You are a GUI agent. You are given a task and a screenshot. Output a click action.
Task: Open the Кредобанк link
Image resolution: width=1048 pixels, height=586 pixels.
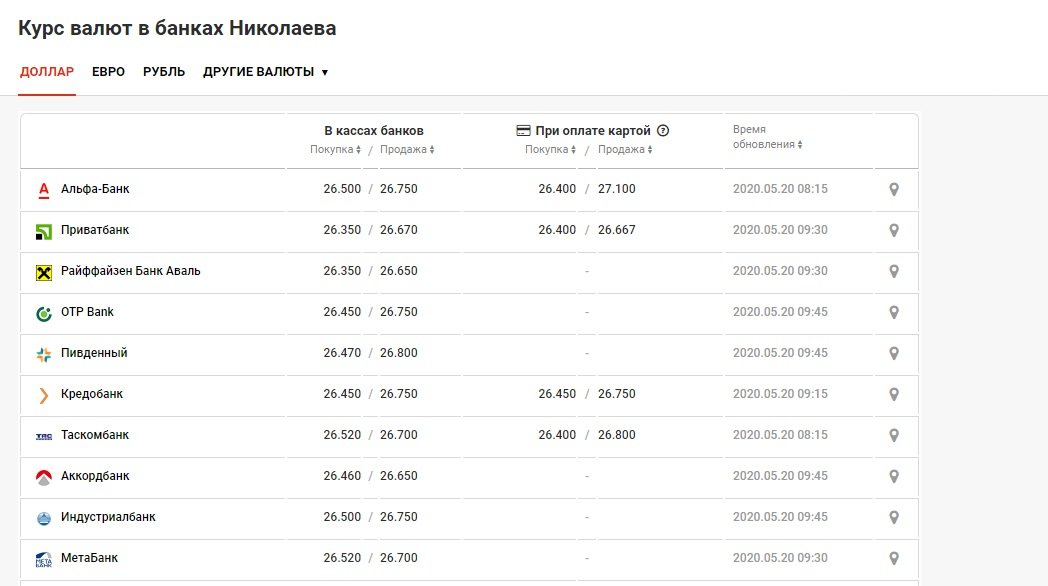pyautogui.click(x=92, y=394)
